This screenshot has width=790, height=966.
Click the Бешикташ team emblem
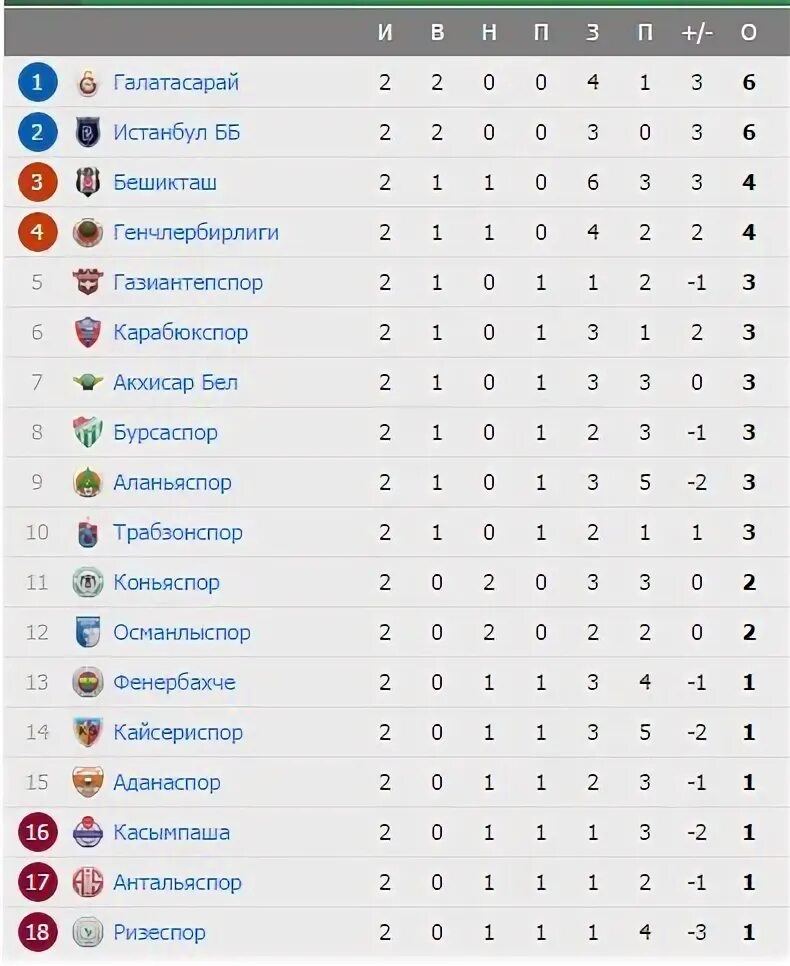[x=88, y=182]
